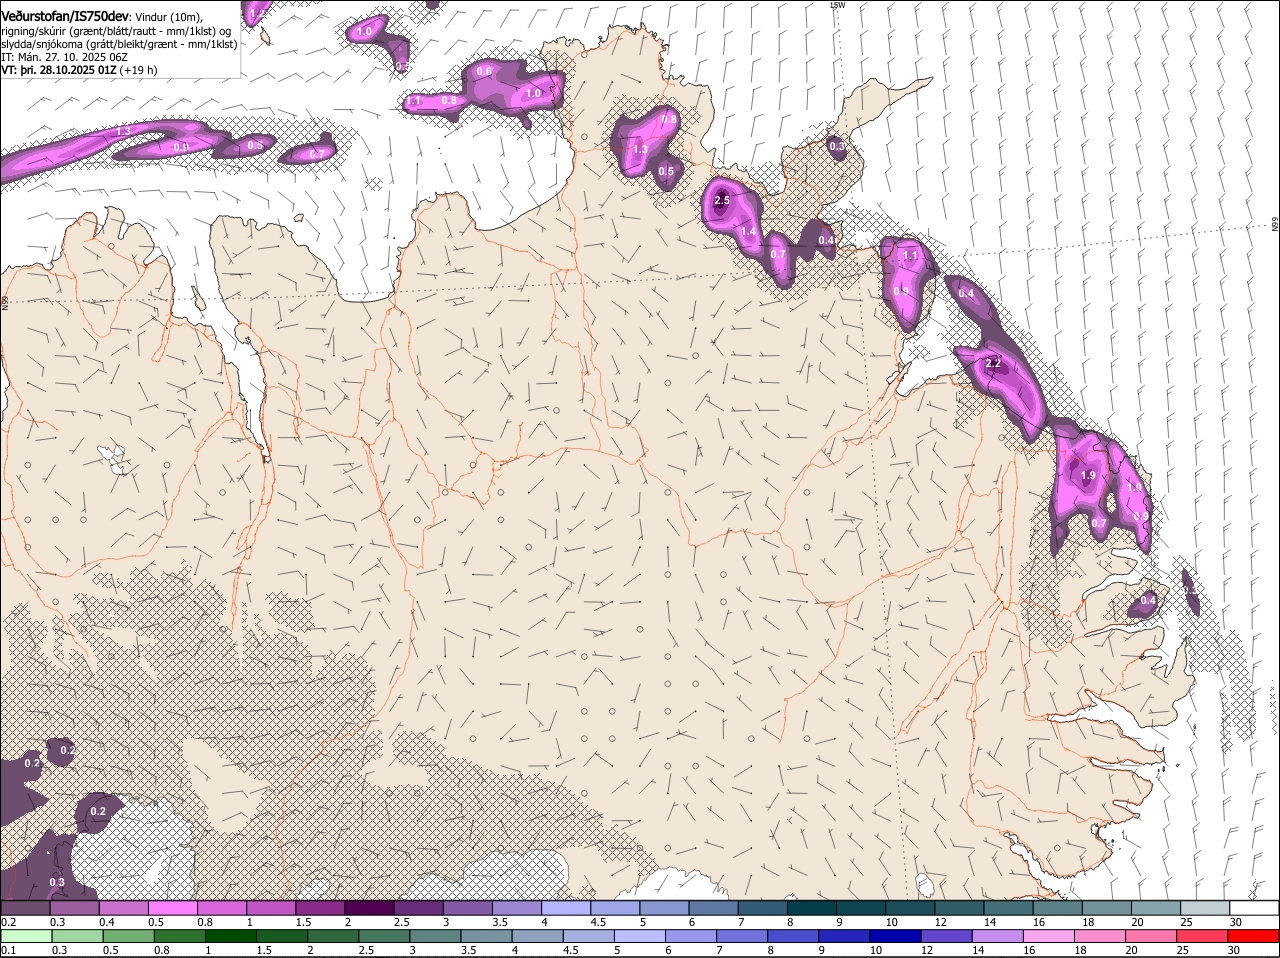1280x958 pixels.
Task: Click the 2.2 precipitation value on the map
Action: (993, 364)
